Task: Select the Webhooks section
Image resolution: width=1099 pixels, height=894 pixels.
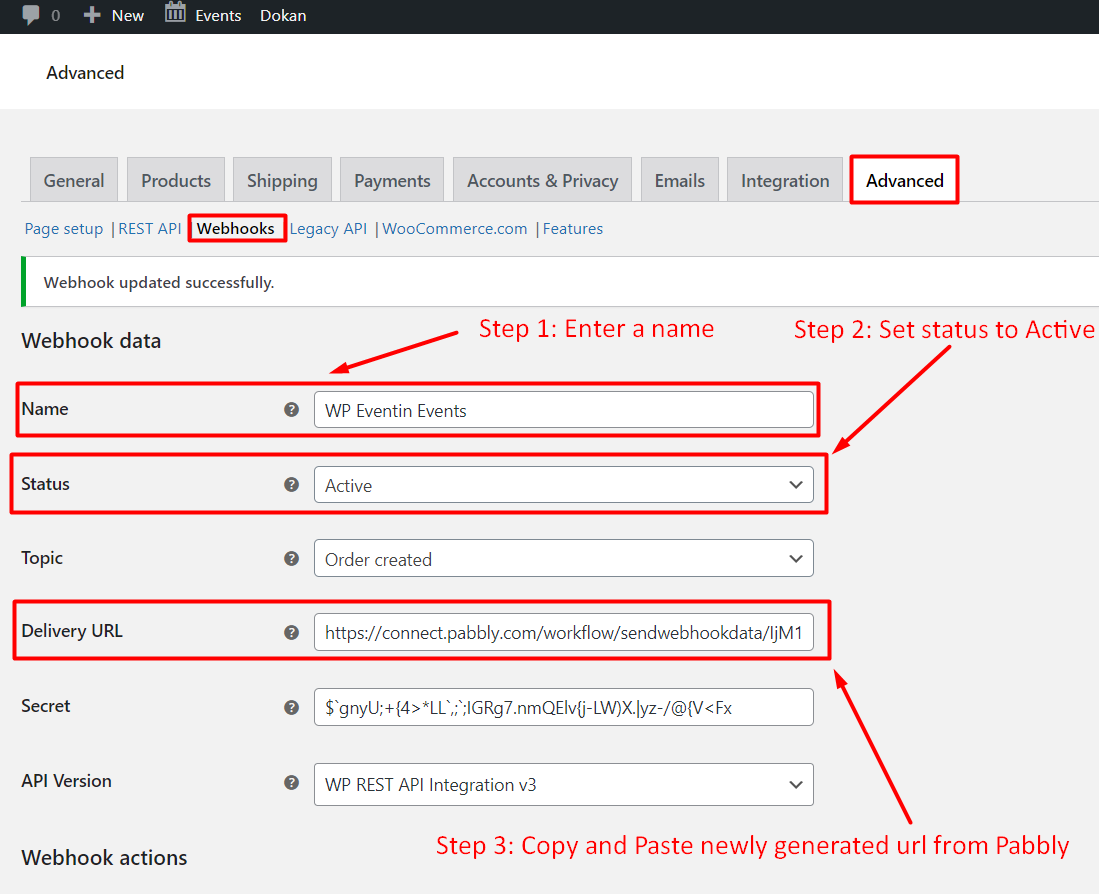Action: pos(236,228)
